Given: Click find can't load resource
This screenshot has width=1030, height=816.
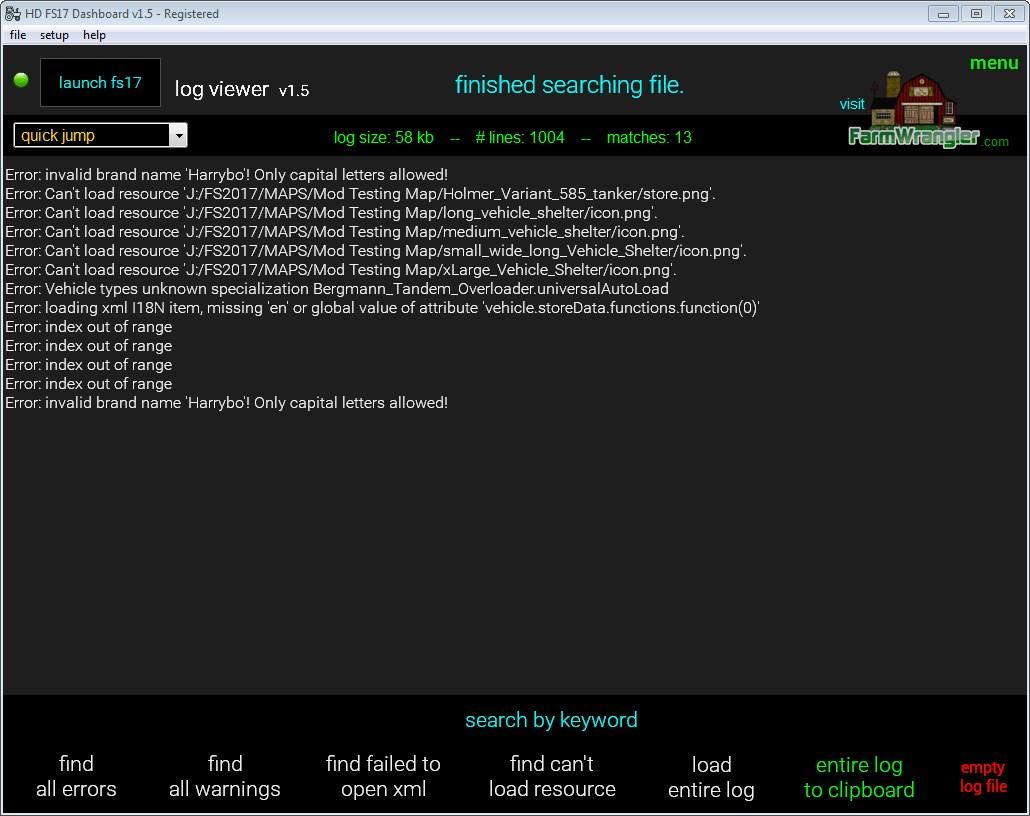Looking at the screenshot, I should click(552, 776).
